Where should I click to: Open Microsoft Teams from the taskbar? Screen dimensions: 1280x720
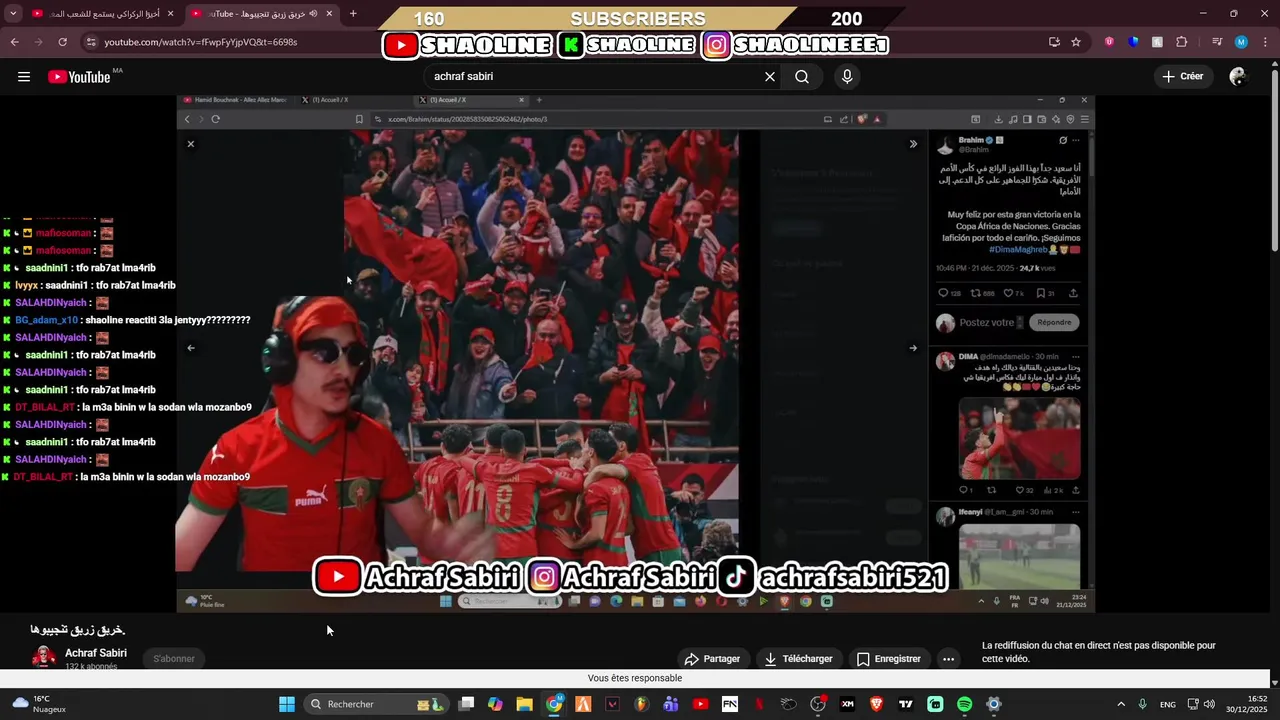point(671,704)
